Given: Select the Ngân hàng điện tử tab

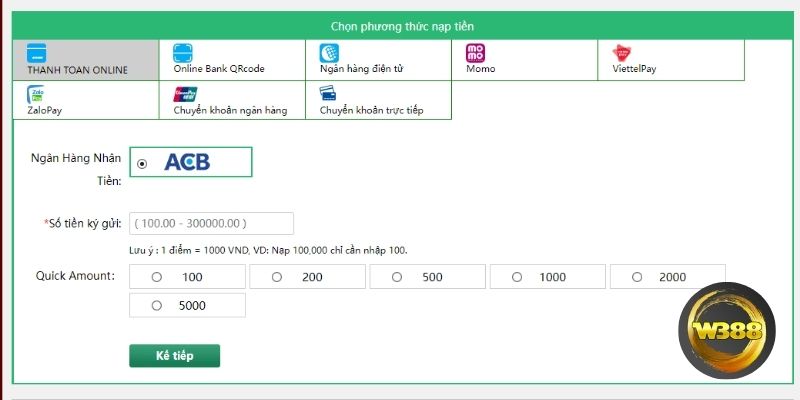Looking at the screenshot, I should click(379, 60).
